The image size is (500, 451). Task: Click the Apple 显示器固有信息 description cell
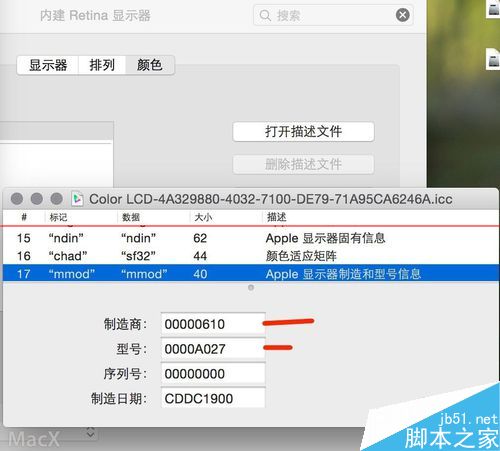click(325, 238)
